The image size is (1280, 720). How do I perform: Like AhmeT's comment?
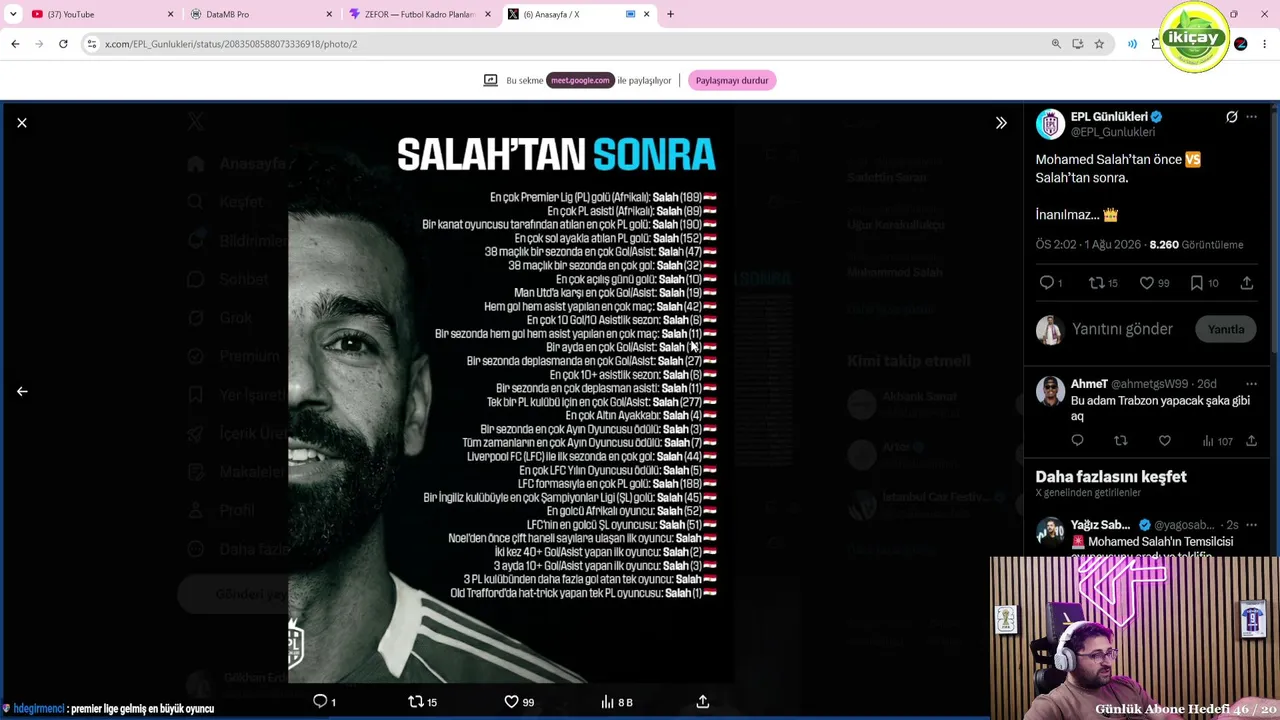pos(1165,441)
